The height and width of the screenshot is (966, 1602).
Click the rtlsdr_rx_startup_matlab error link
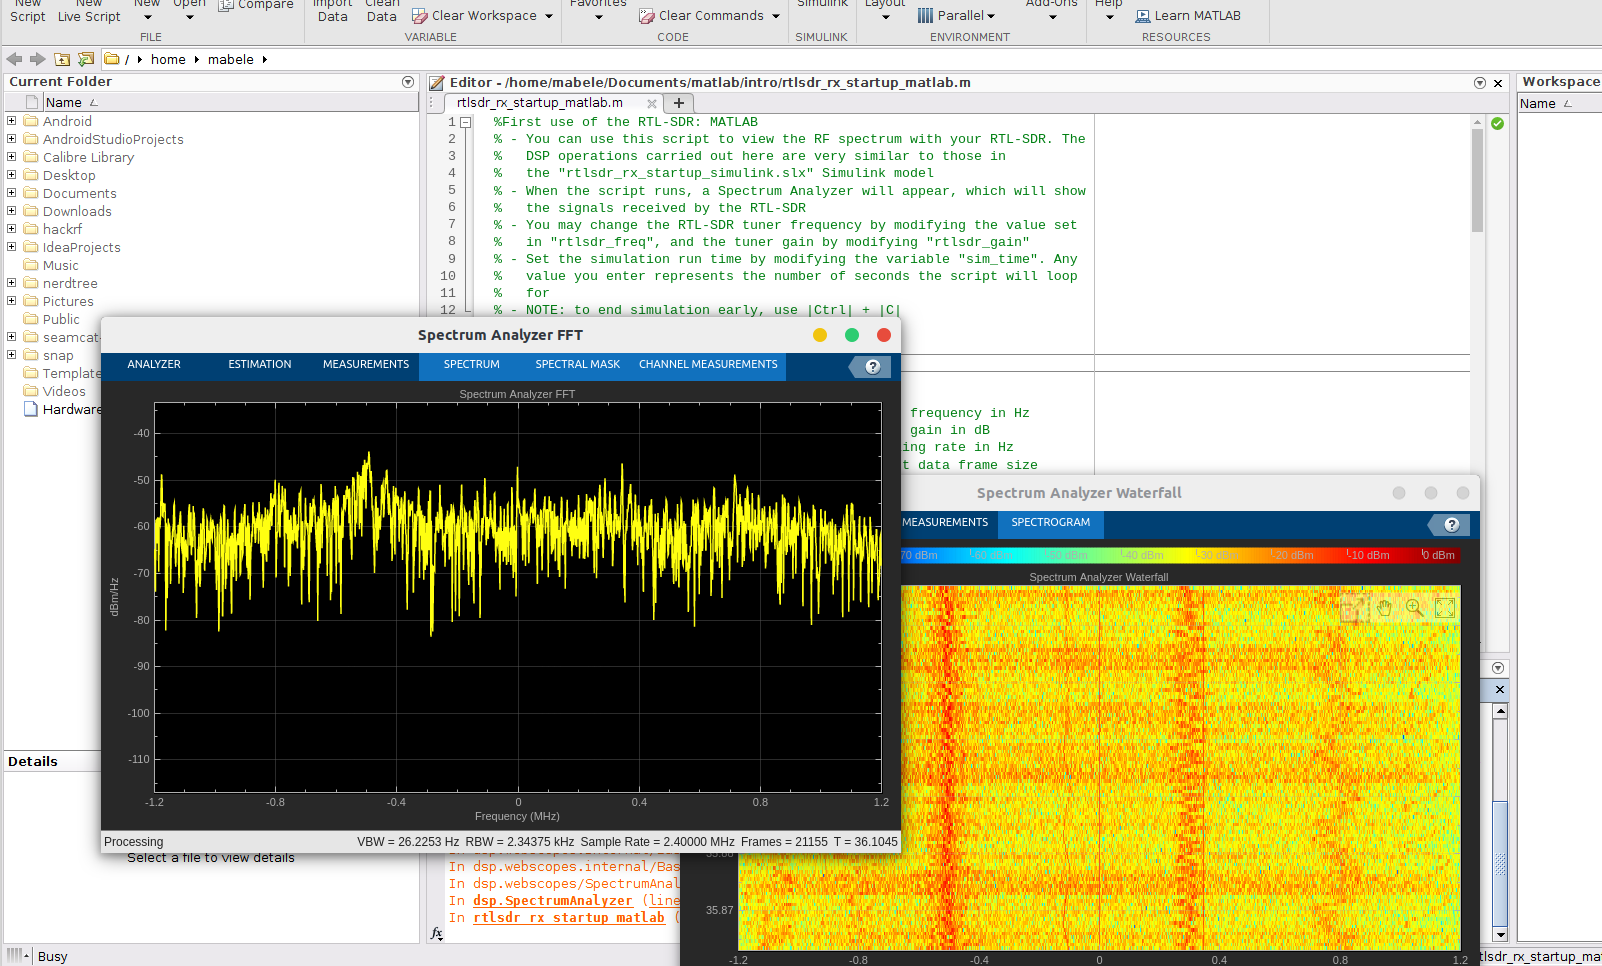tap(569, 918)
